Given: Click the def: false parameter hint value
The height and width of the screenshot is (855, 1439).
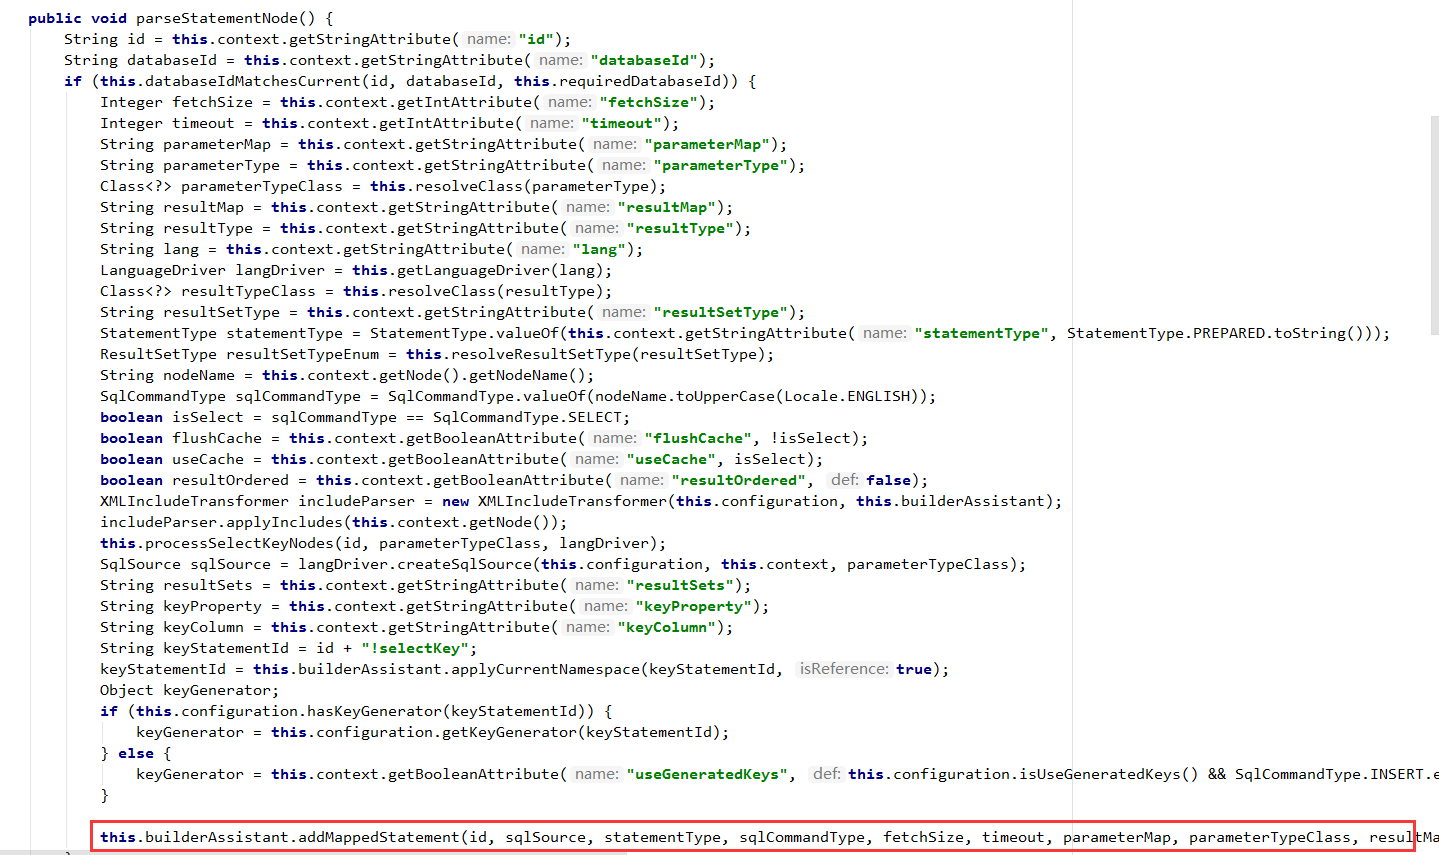Looking at the screenshot, I should point(888,480).
